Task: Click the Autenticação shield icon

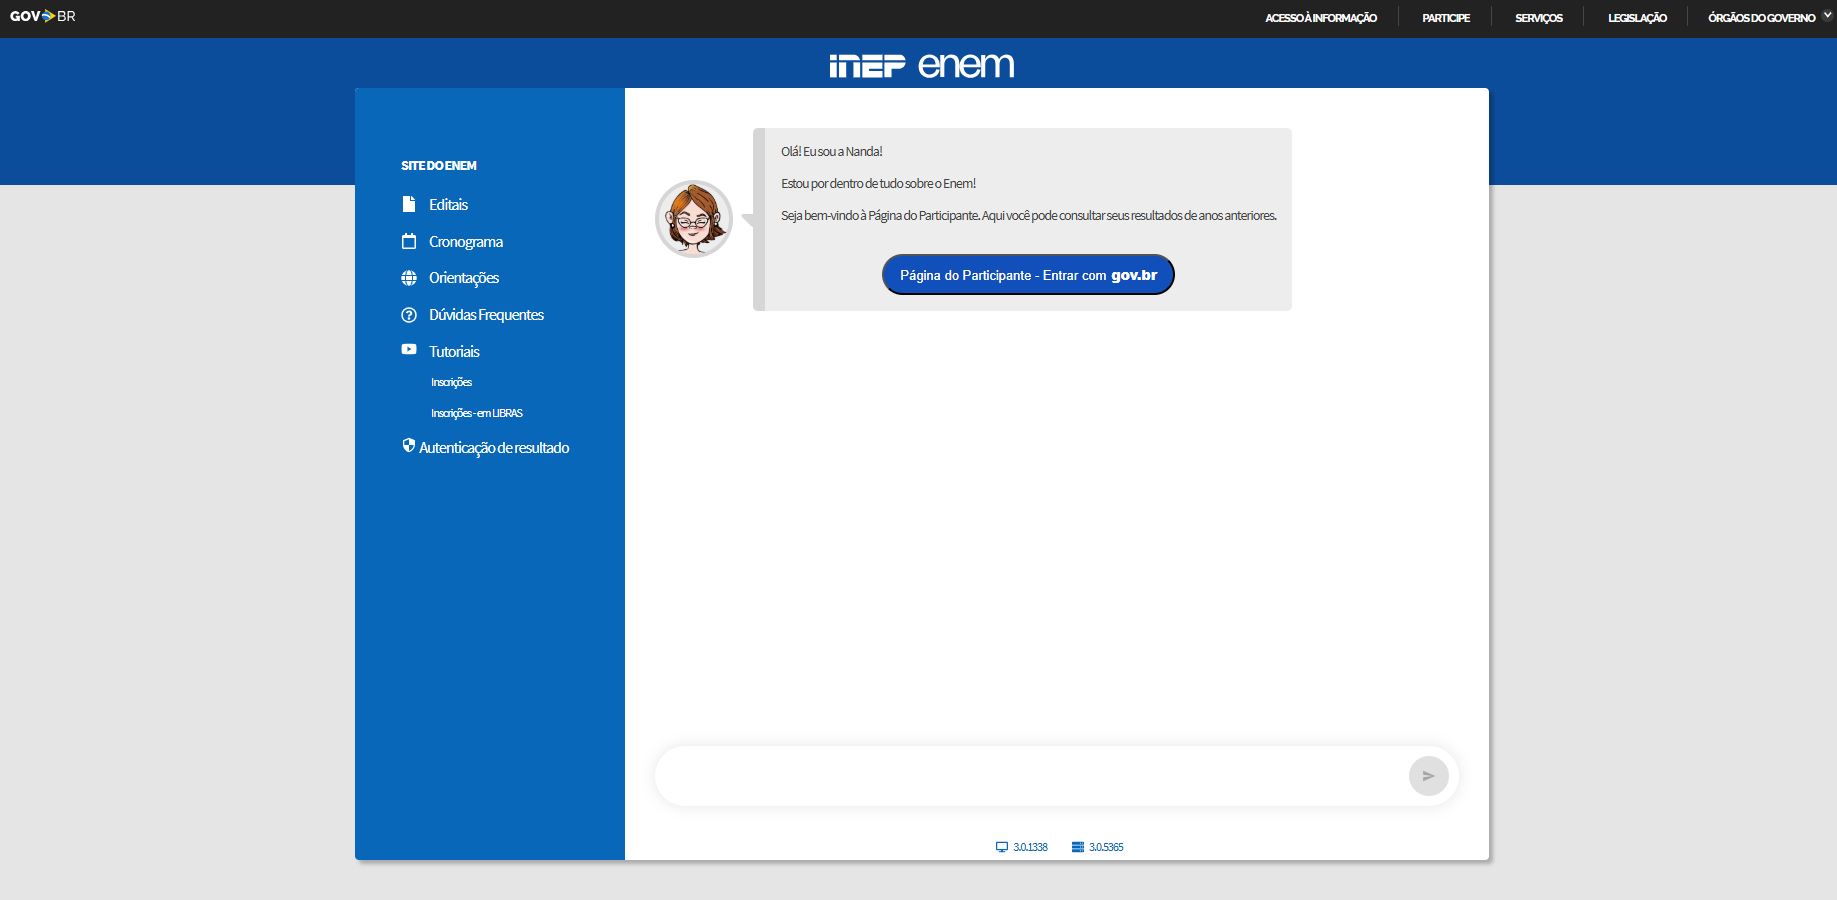Action: click(408, 446)
